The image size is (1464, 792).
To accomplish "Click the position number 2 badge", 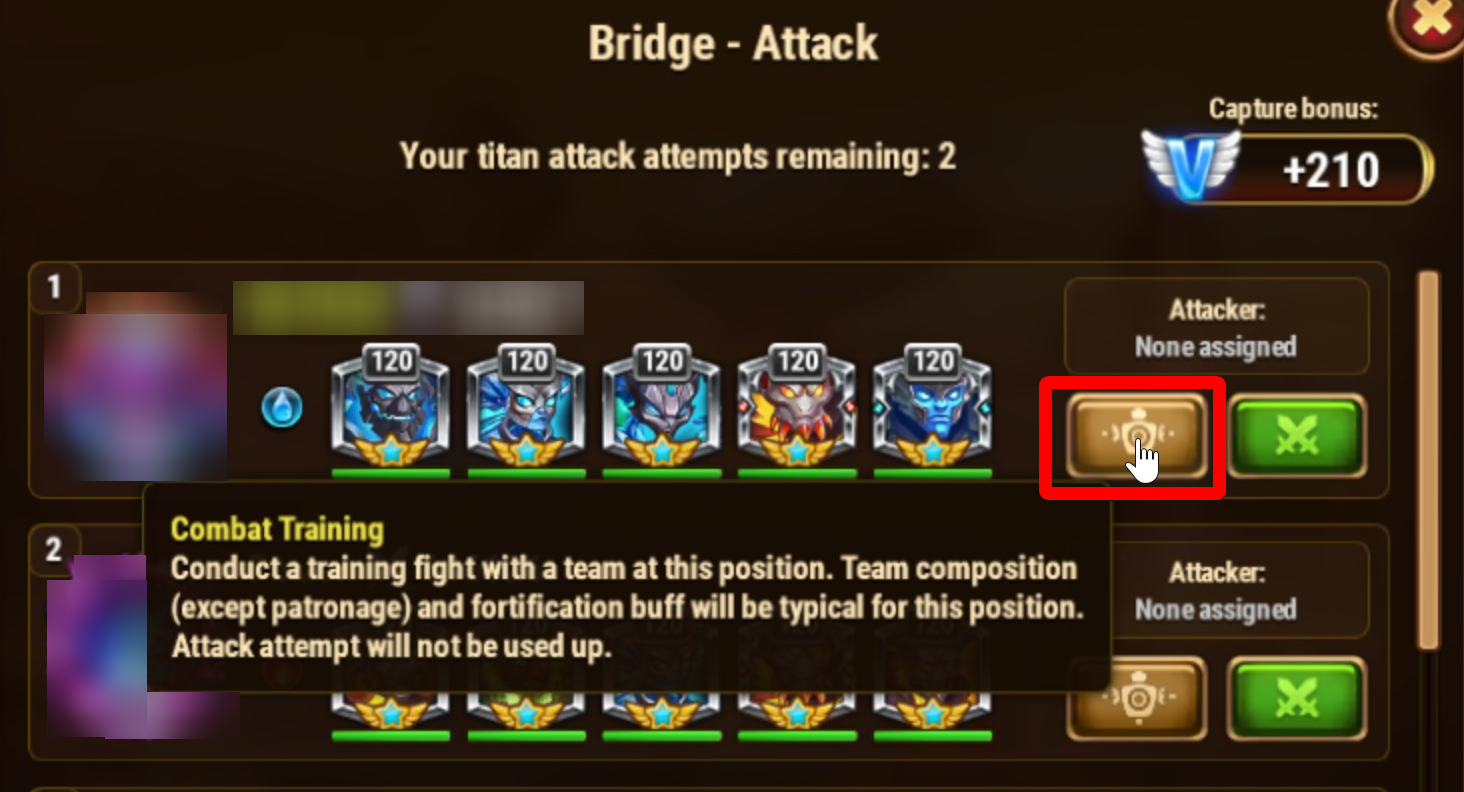I will (54, 549).
